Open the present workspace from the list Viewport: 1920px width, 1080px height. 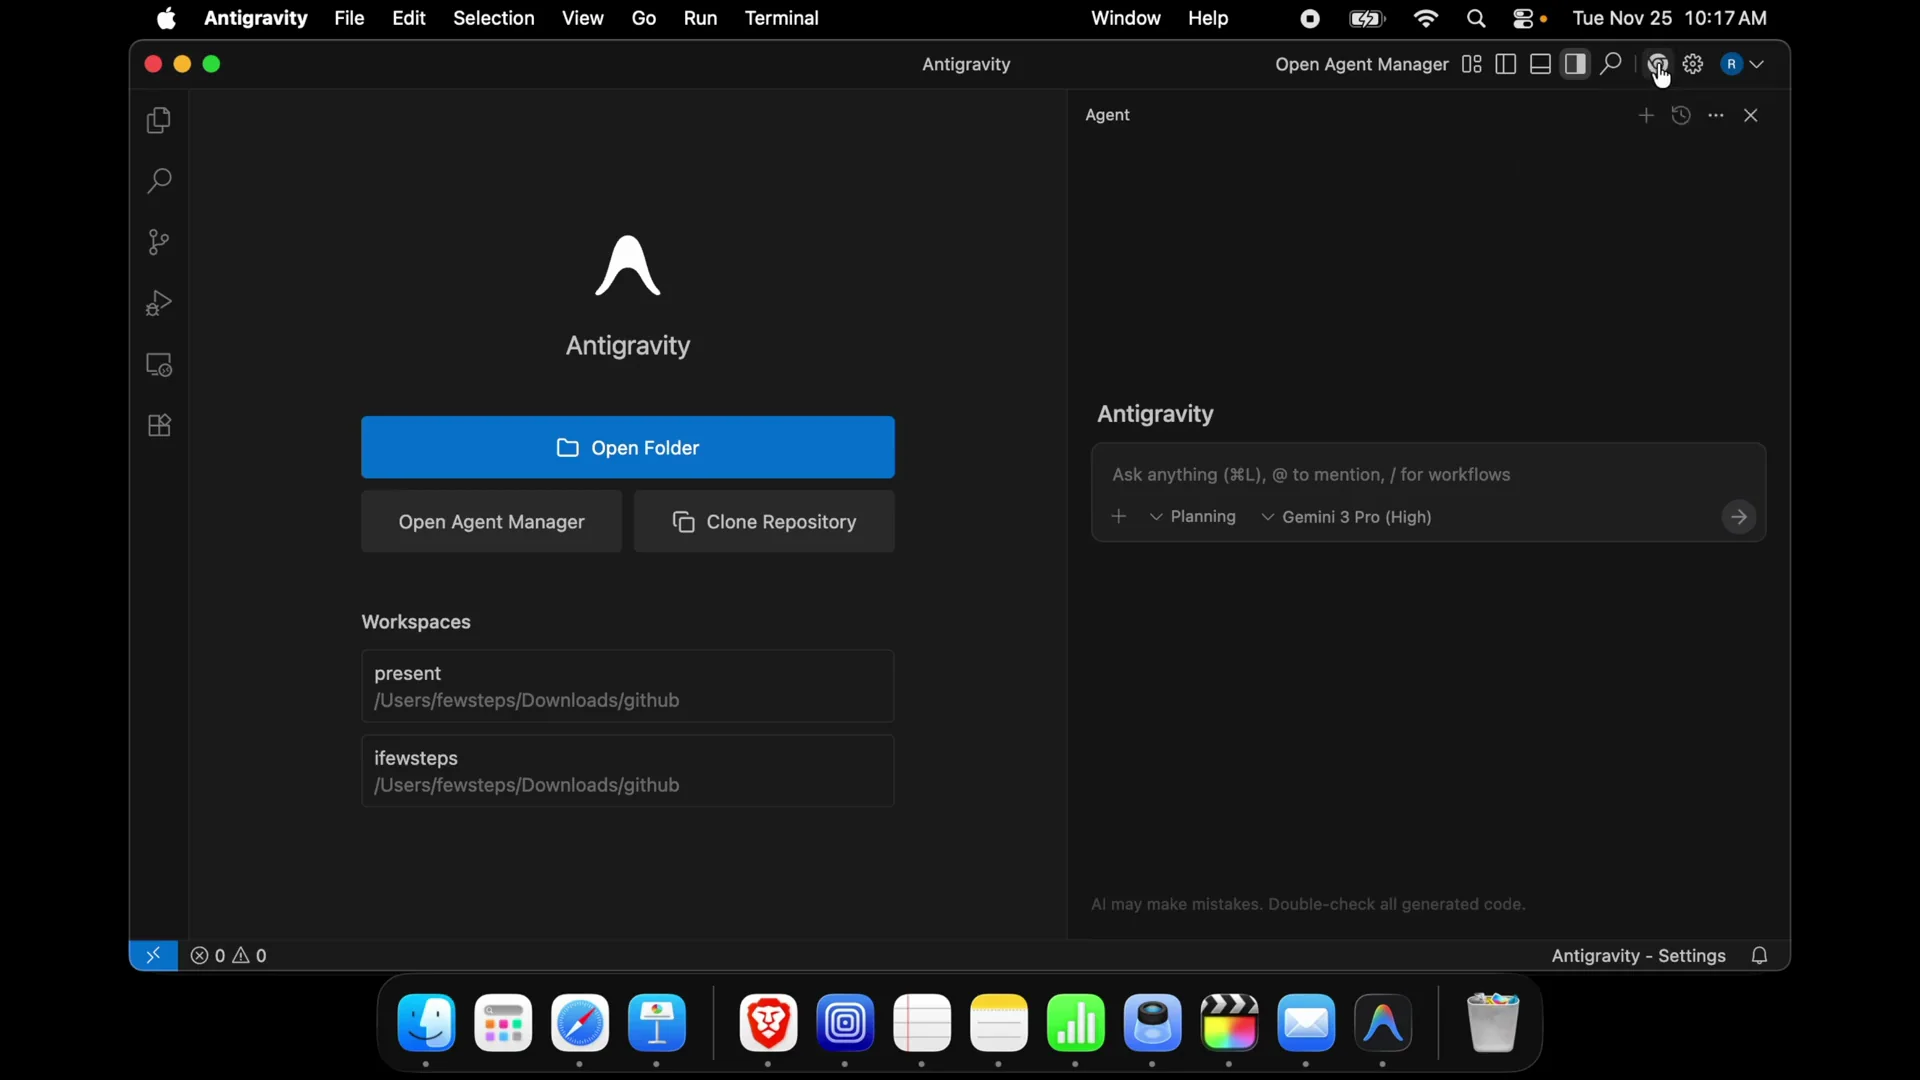(x=627, y=686)
